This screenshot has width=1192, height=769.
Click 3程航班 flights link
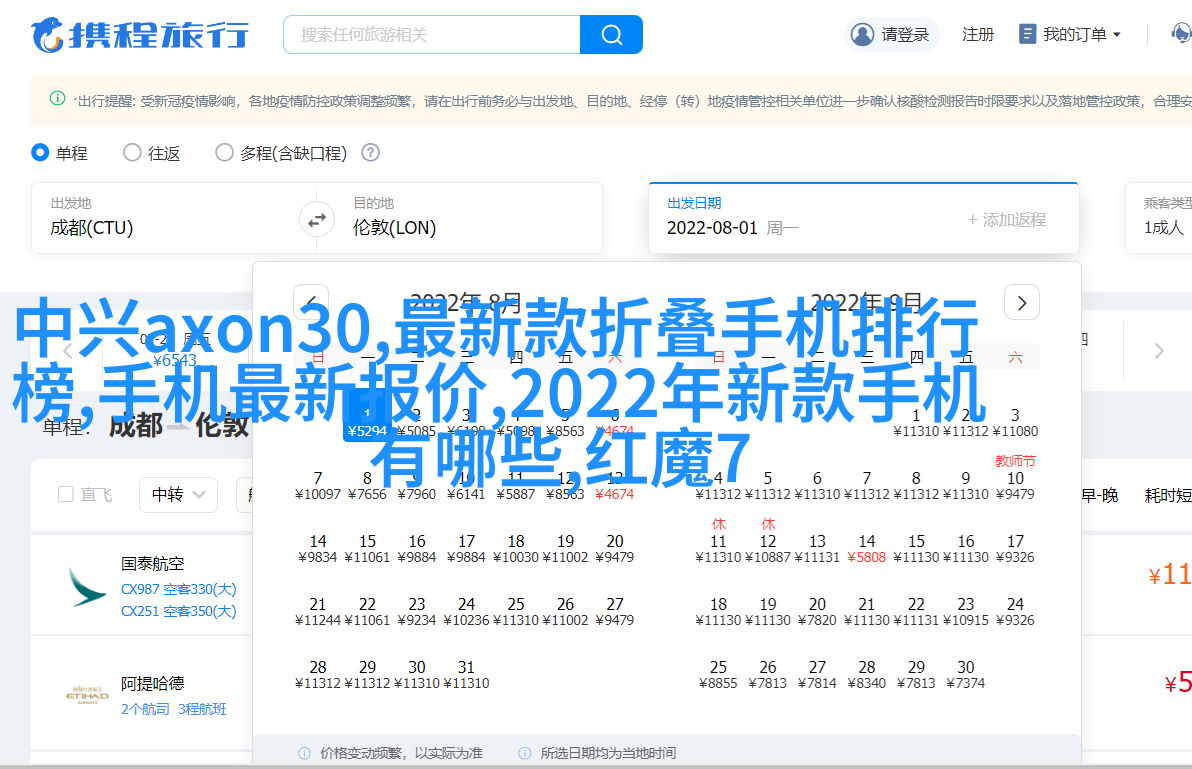pos(202,709)
